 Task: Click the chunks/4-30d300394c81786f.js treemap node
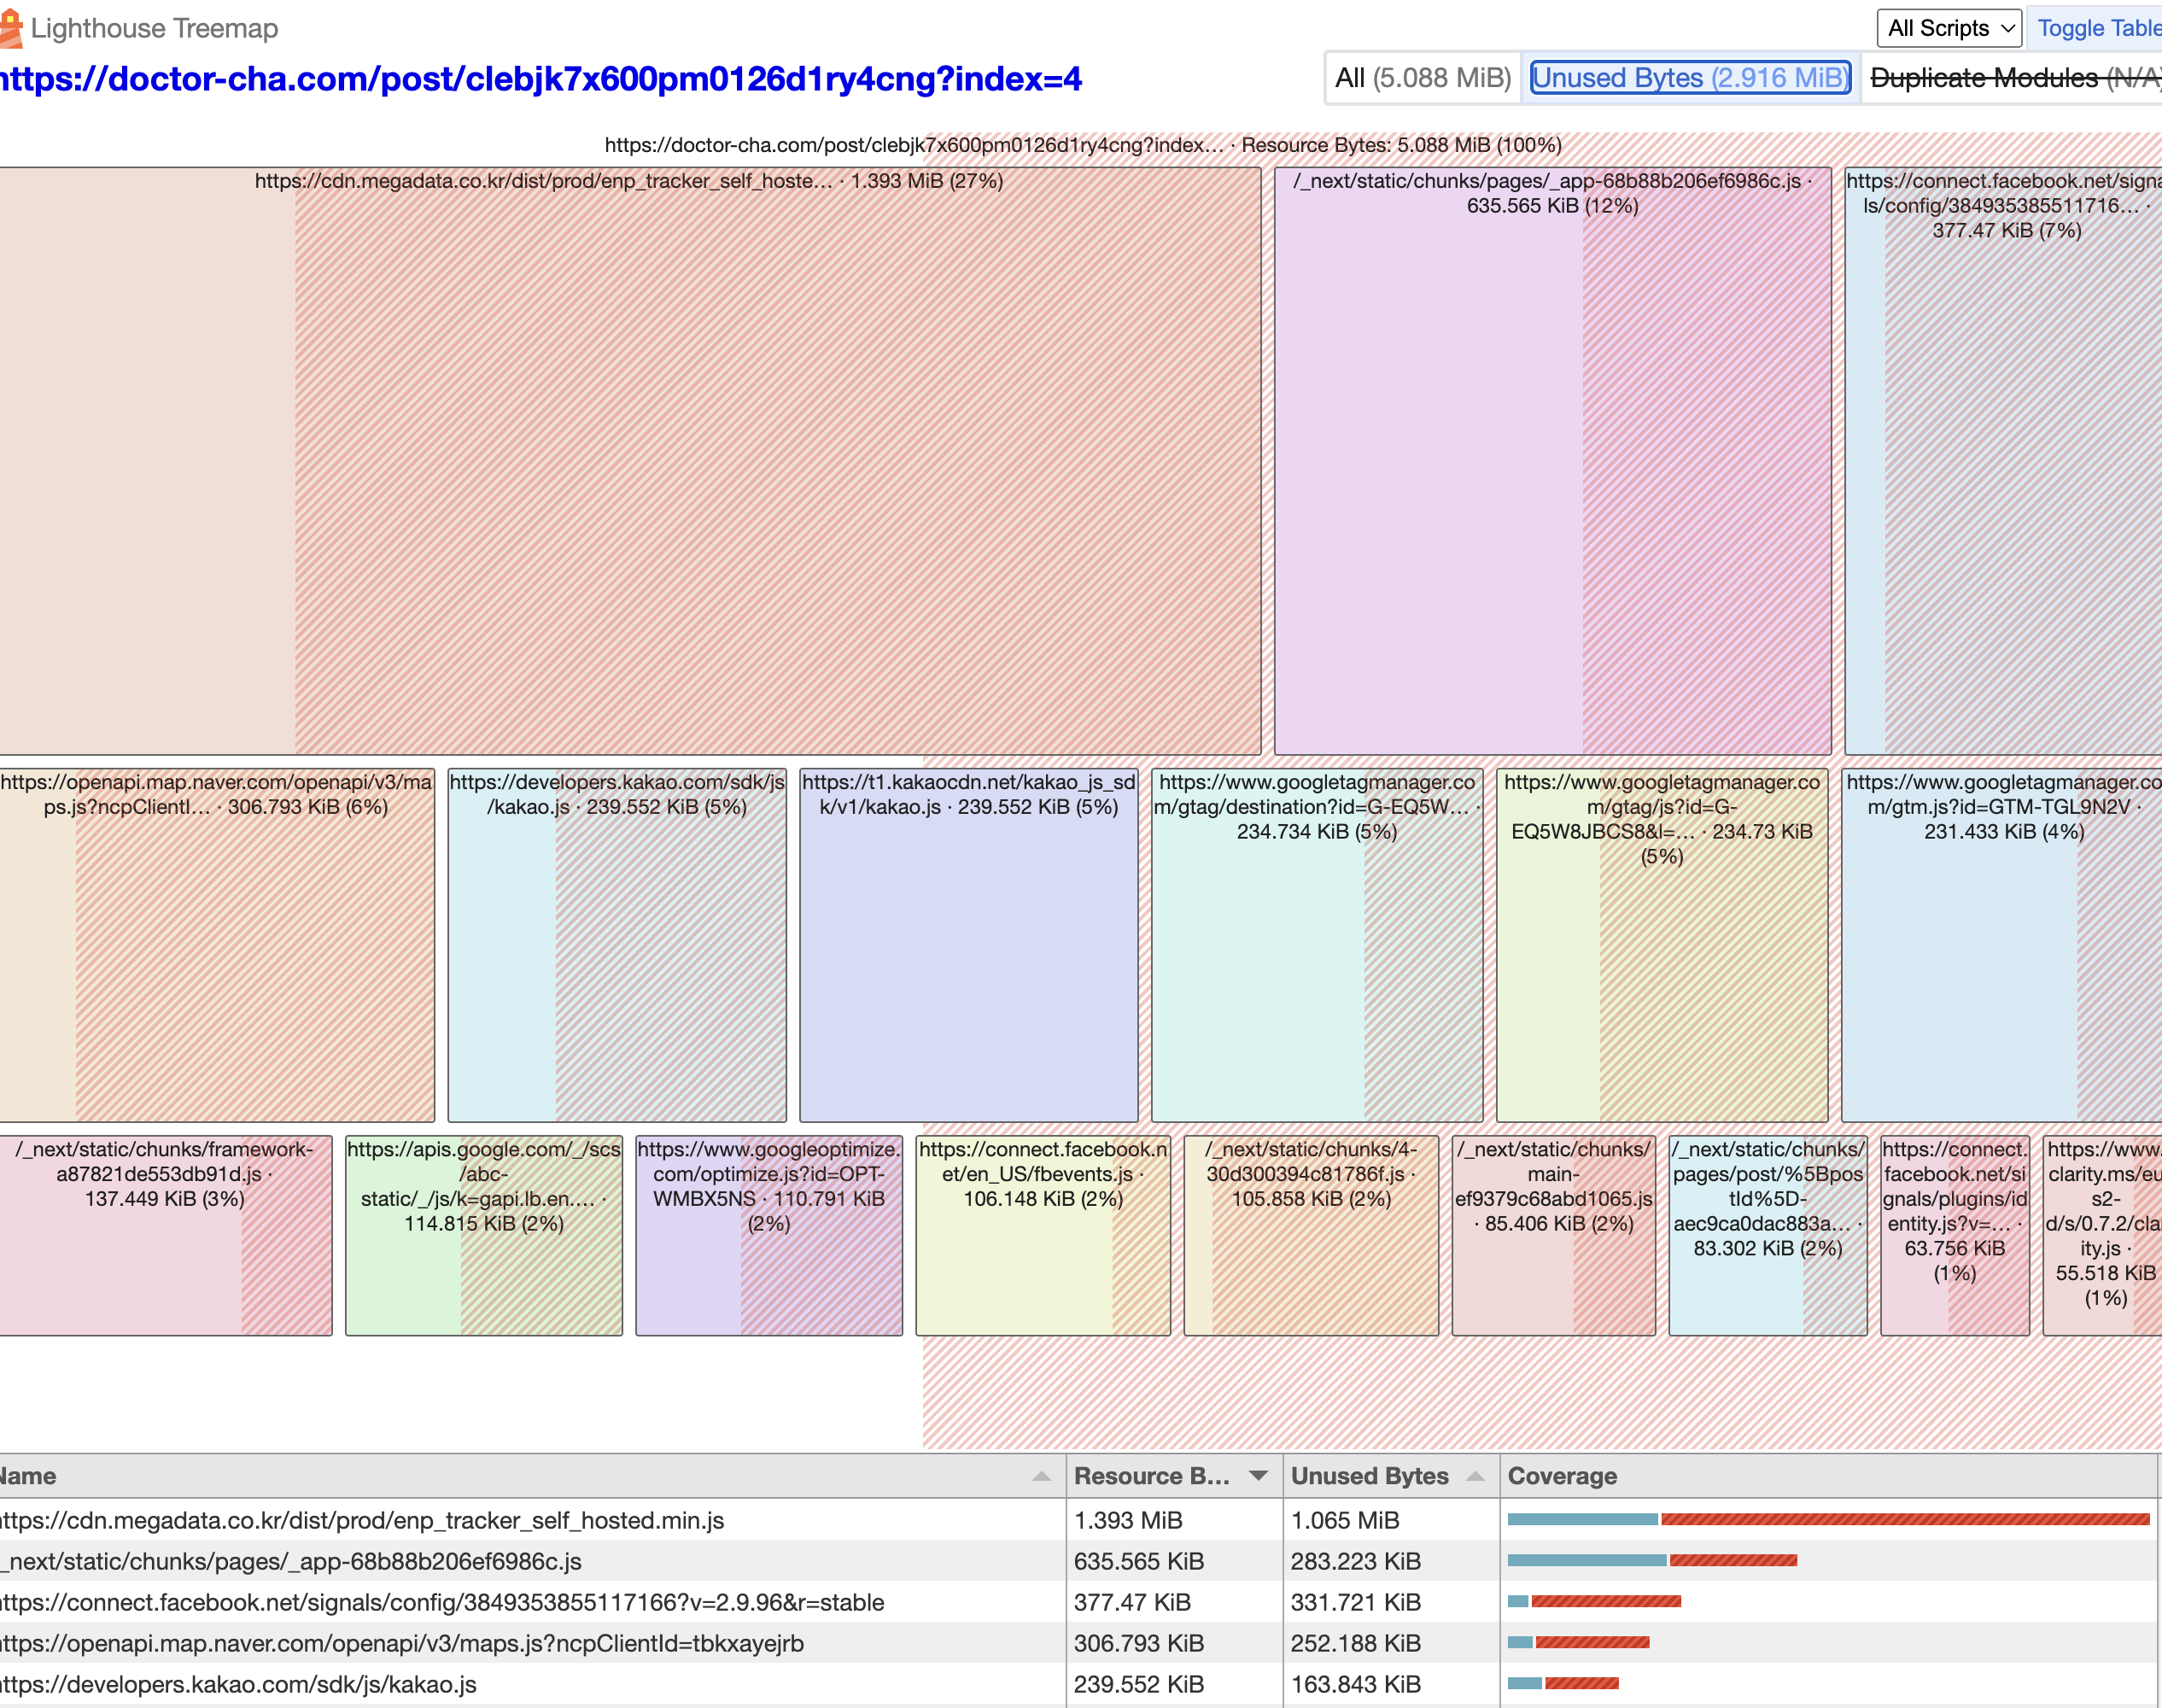click(x=1311, y=1235)
